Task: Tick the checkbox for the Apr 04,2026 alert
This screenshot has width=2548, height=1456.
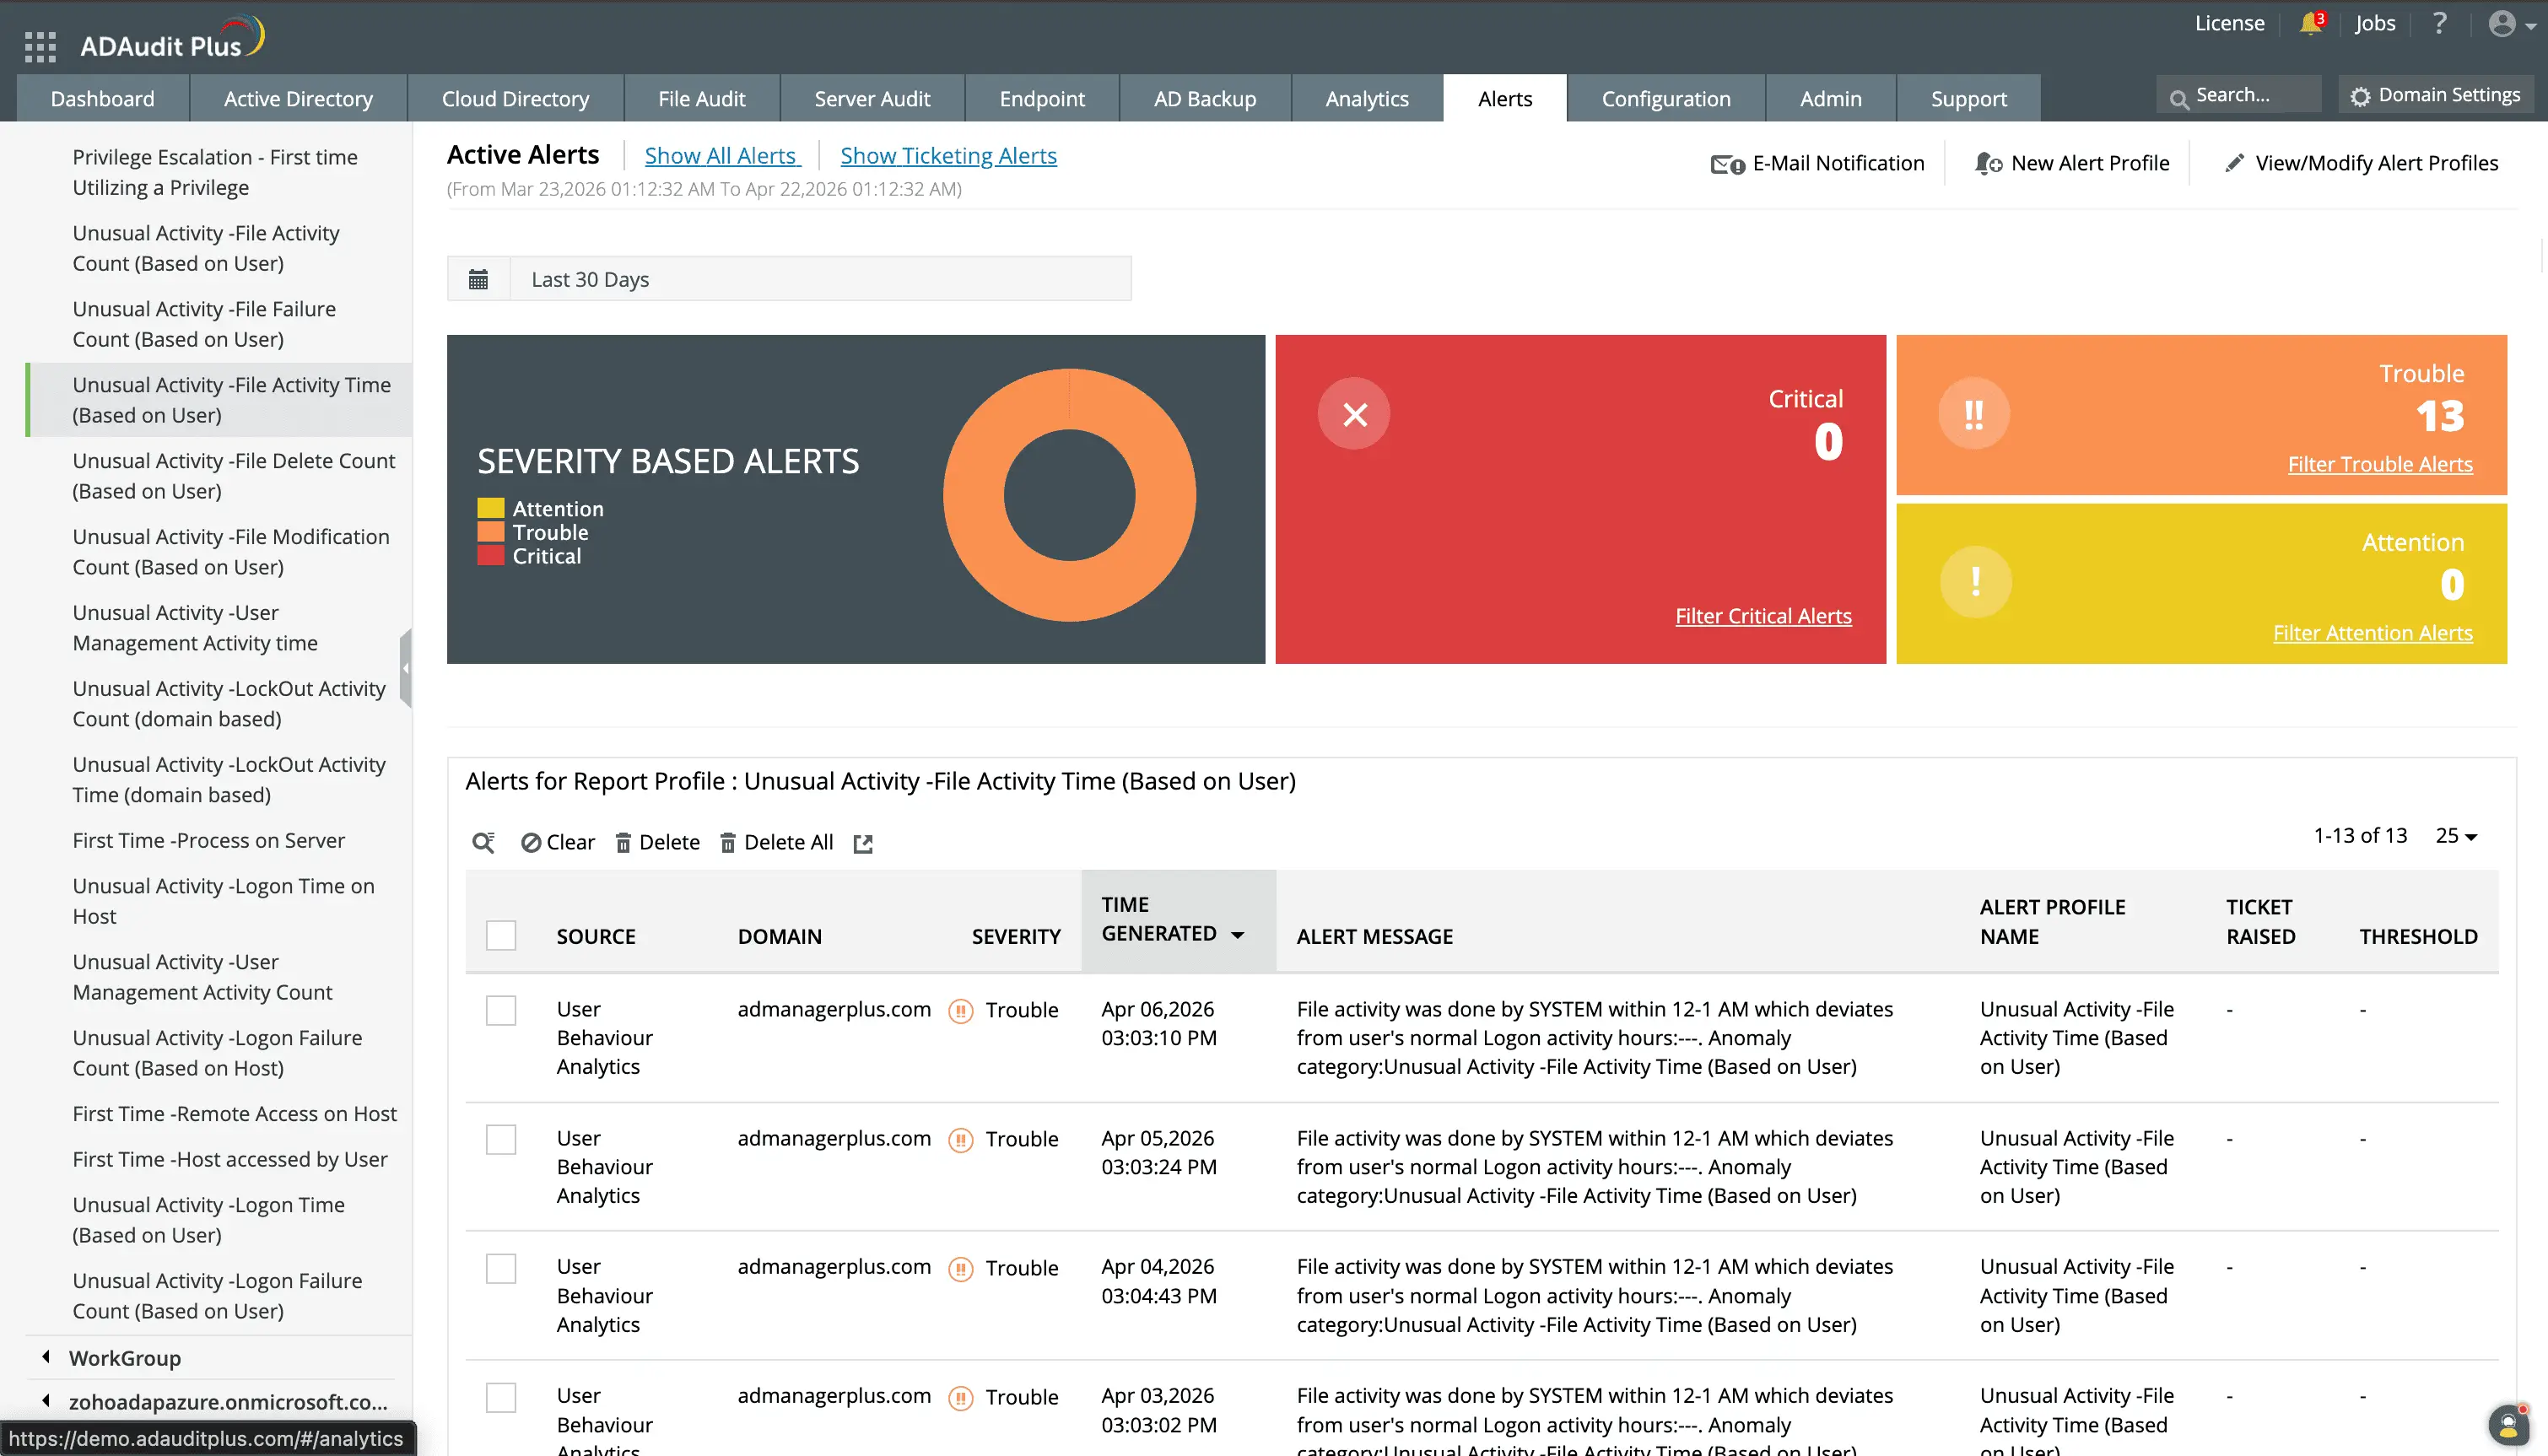Action: click(x=501, y=1268)
